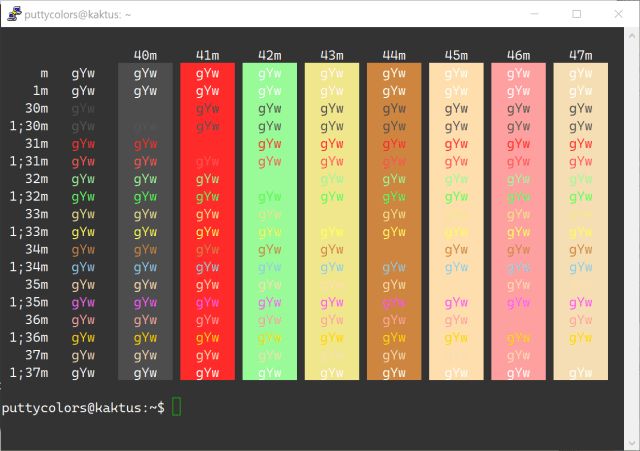Select the 41m column header label
This screenshot has height=451, width=640.
click(x=207, y=55)
